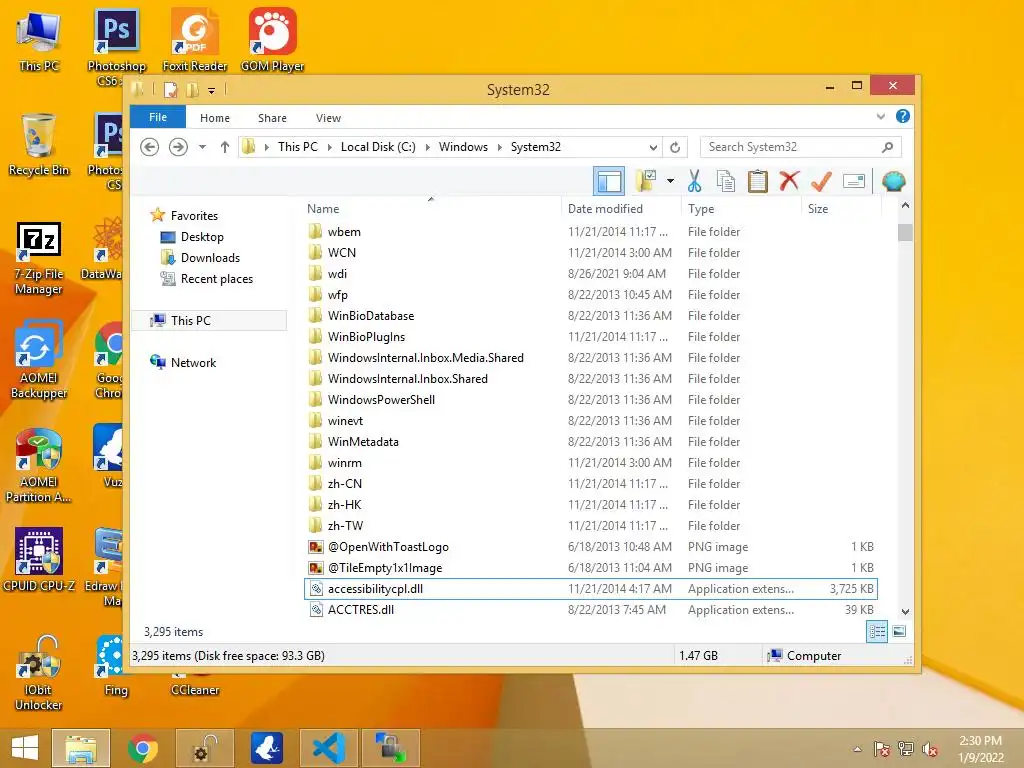The width and height of the screenshot is (1024, 768).
Task: Open Visual Studio Code from taskbar
Action: tap(328, 748)
